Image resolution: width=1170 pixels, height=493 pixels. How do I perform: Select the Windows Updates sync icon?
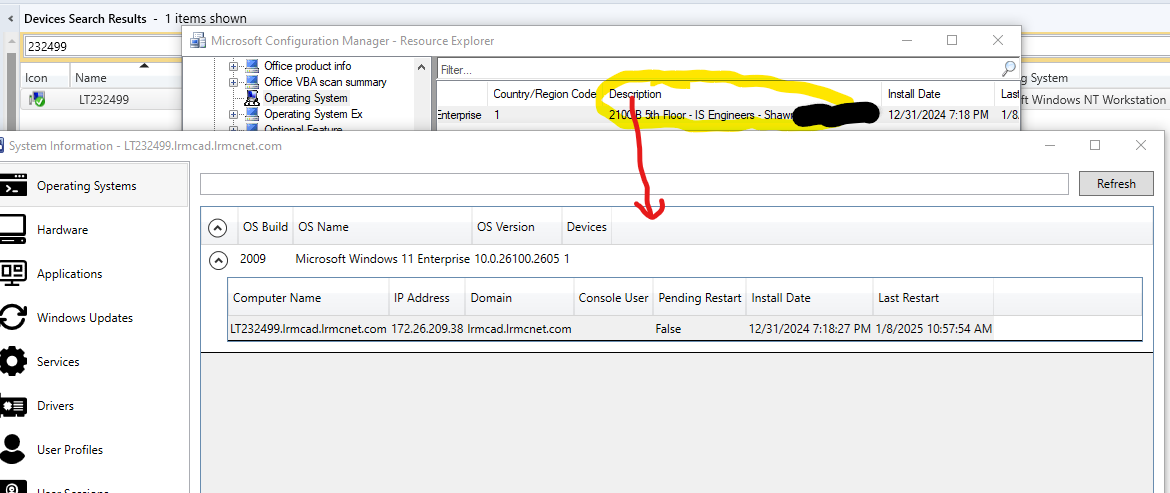[x=13, y=318]
